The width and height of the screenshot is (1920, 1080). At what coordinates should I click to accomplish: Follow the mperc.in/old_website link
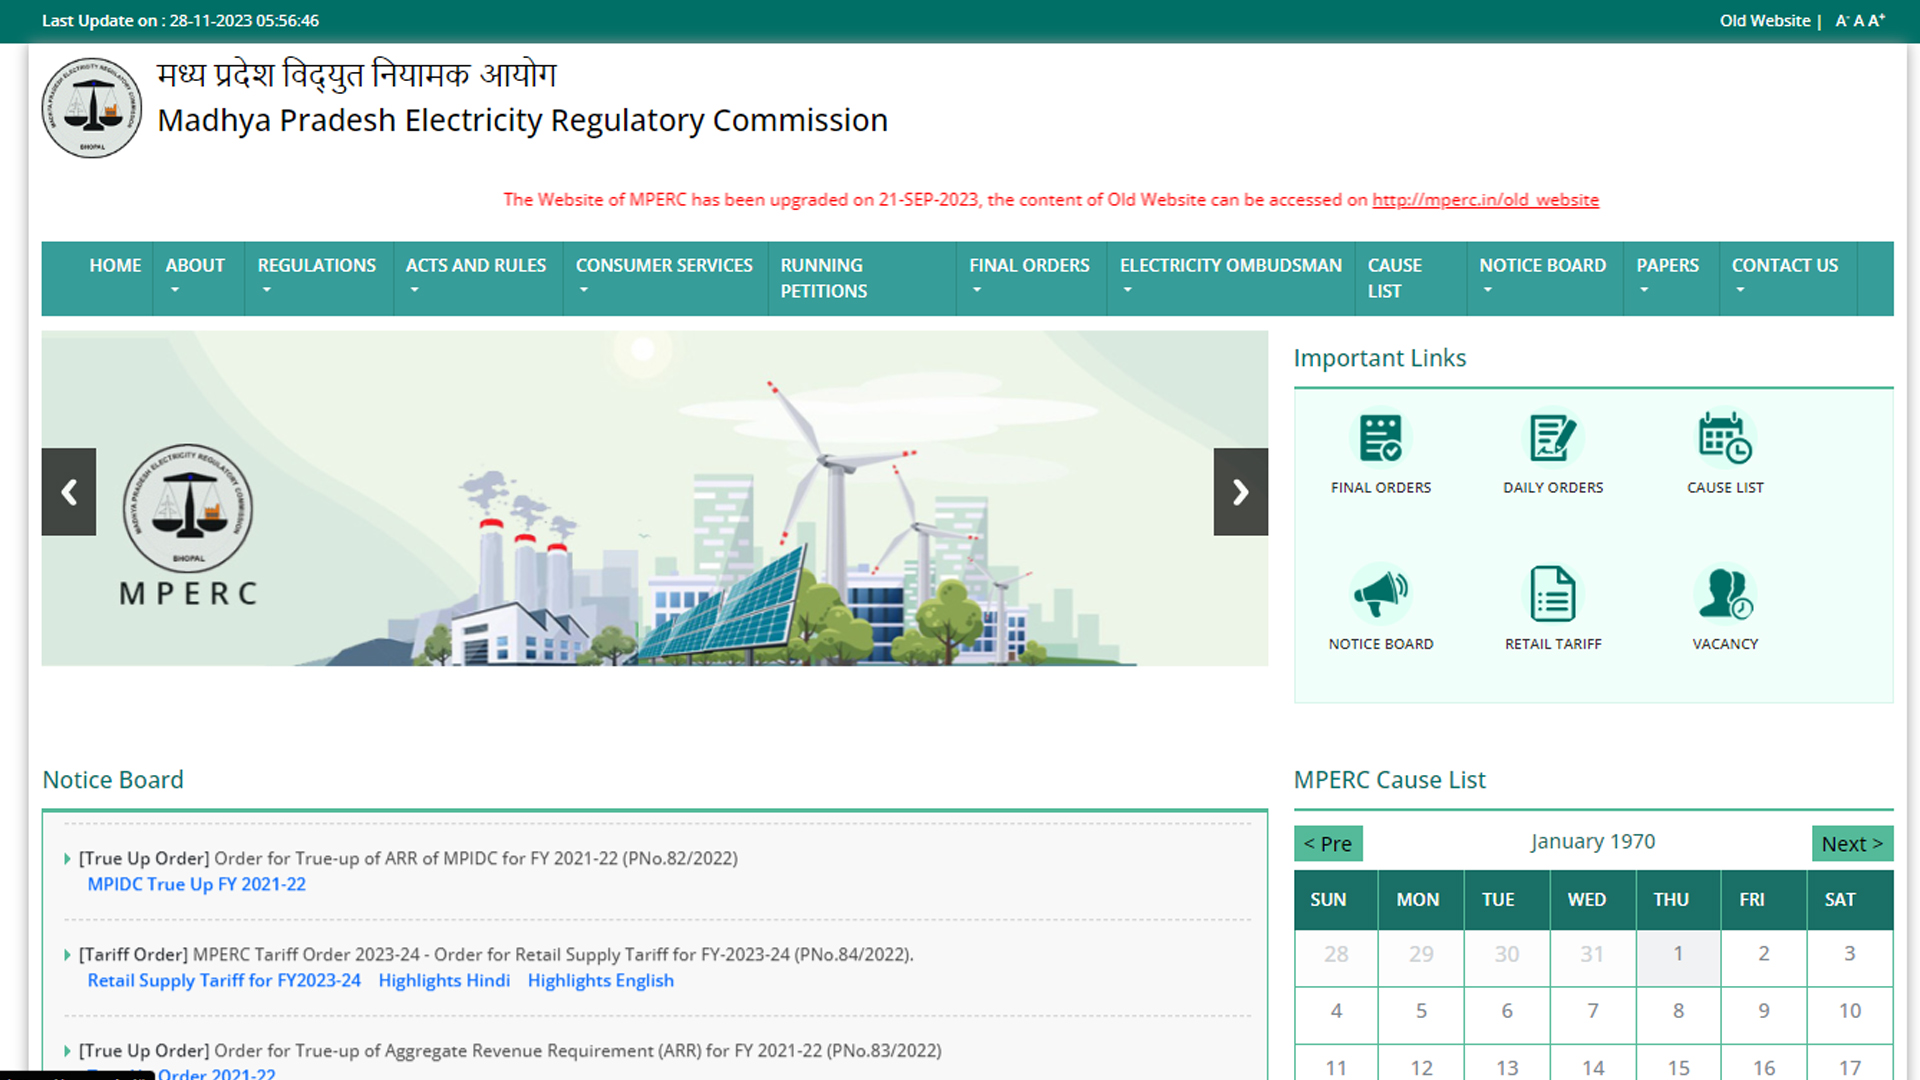tap(1485, 200)
